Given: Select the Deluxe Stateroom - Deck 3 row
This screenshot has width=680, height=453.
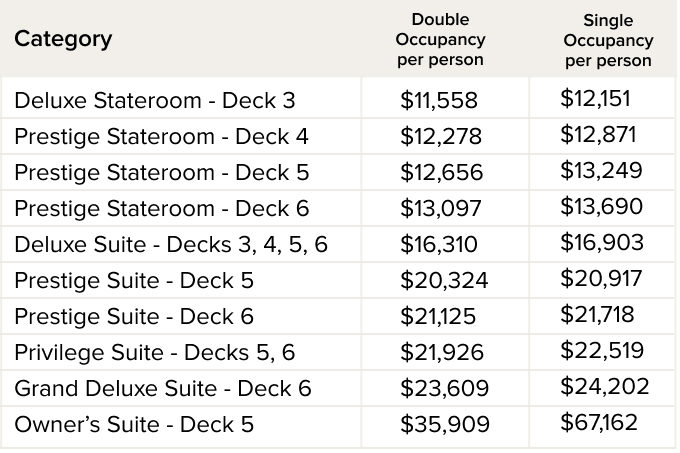Looking at the screenshot, I should [154, 100].
